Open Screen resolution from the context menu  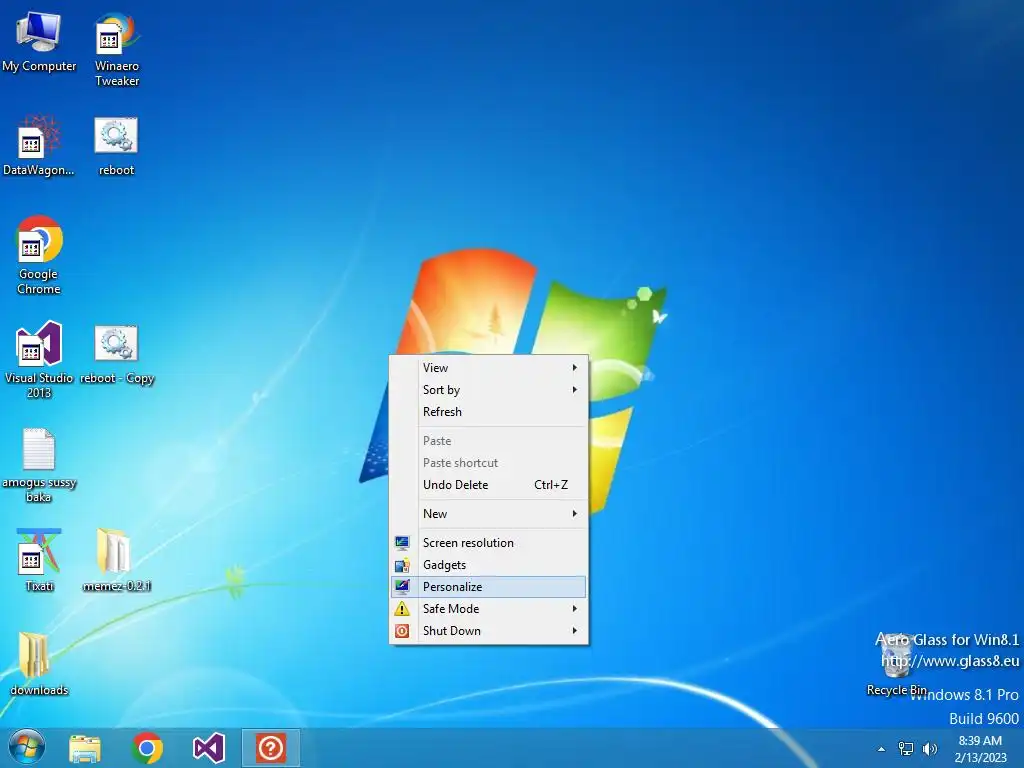488,543
